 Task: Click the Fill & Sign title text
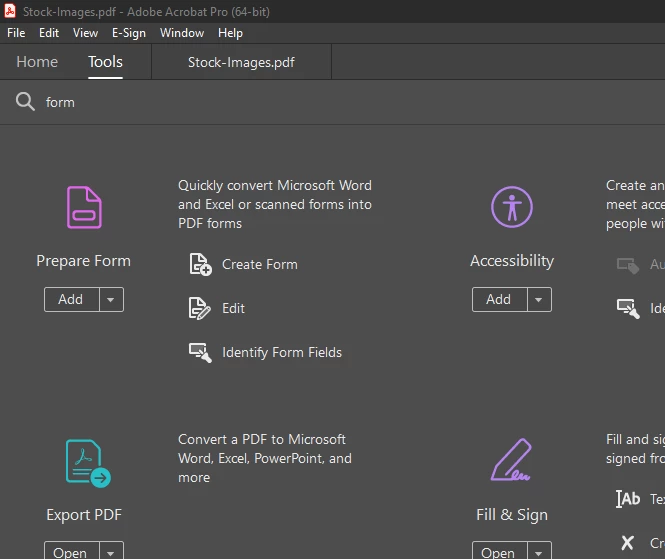[512, 515]
